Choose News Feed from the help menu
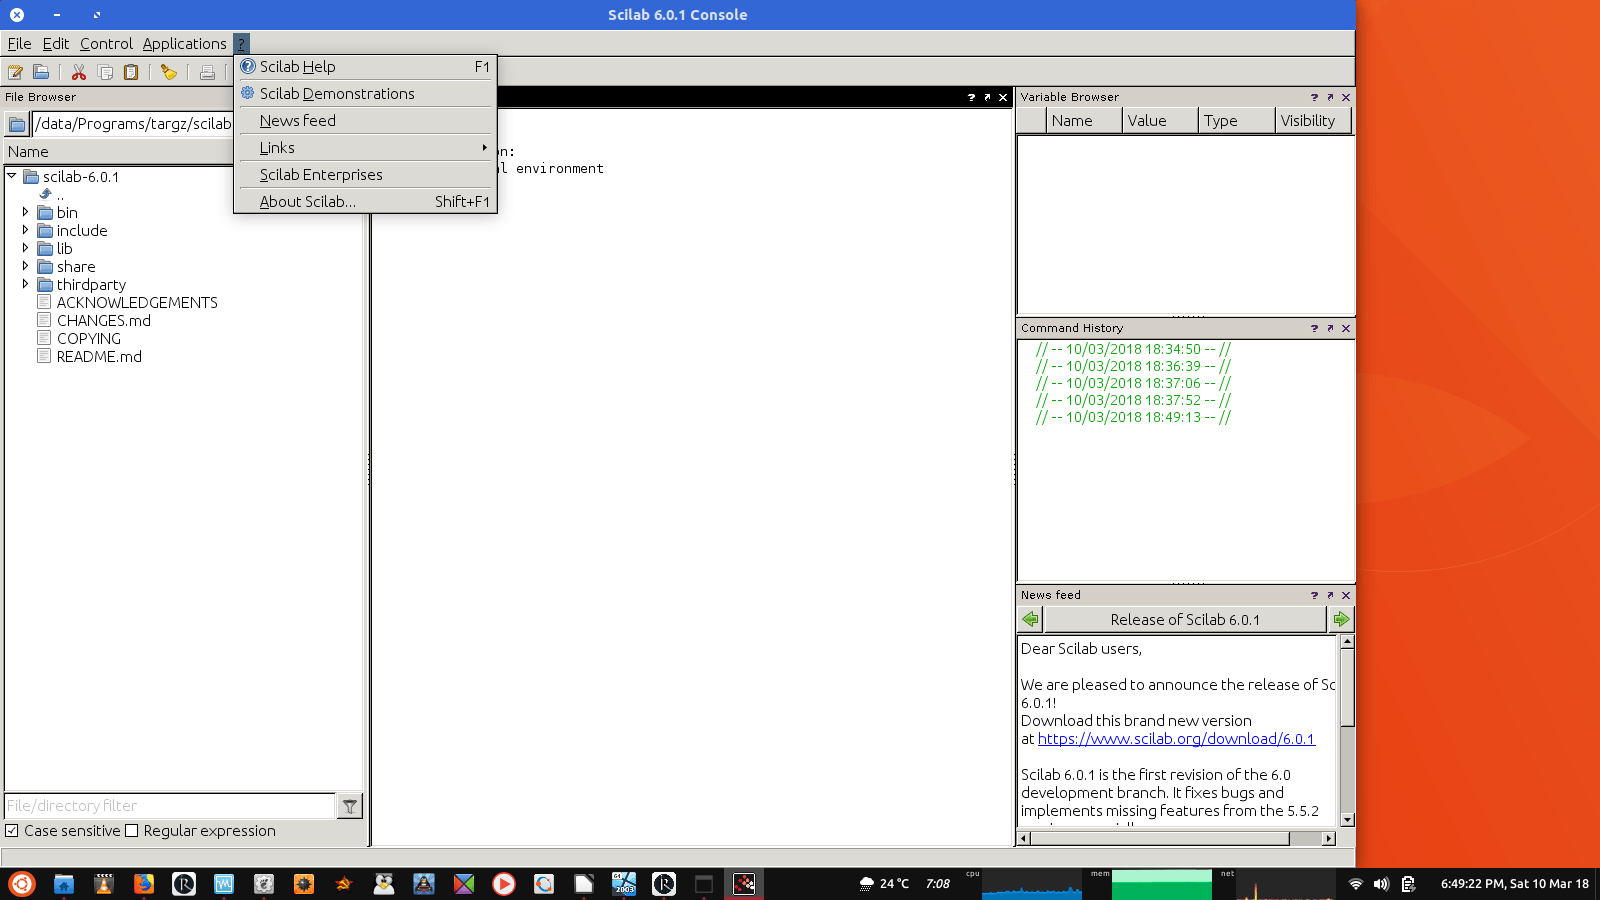Screen dimensions: 1600x900 coord(365,121)
